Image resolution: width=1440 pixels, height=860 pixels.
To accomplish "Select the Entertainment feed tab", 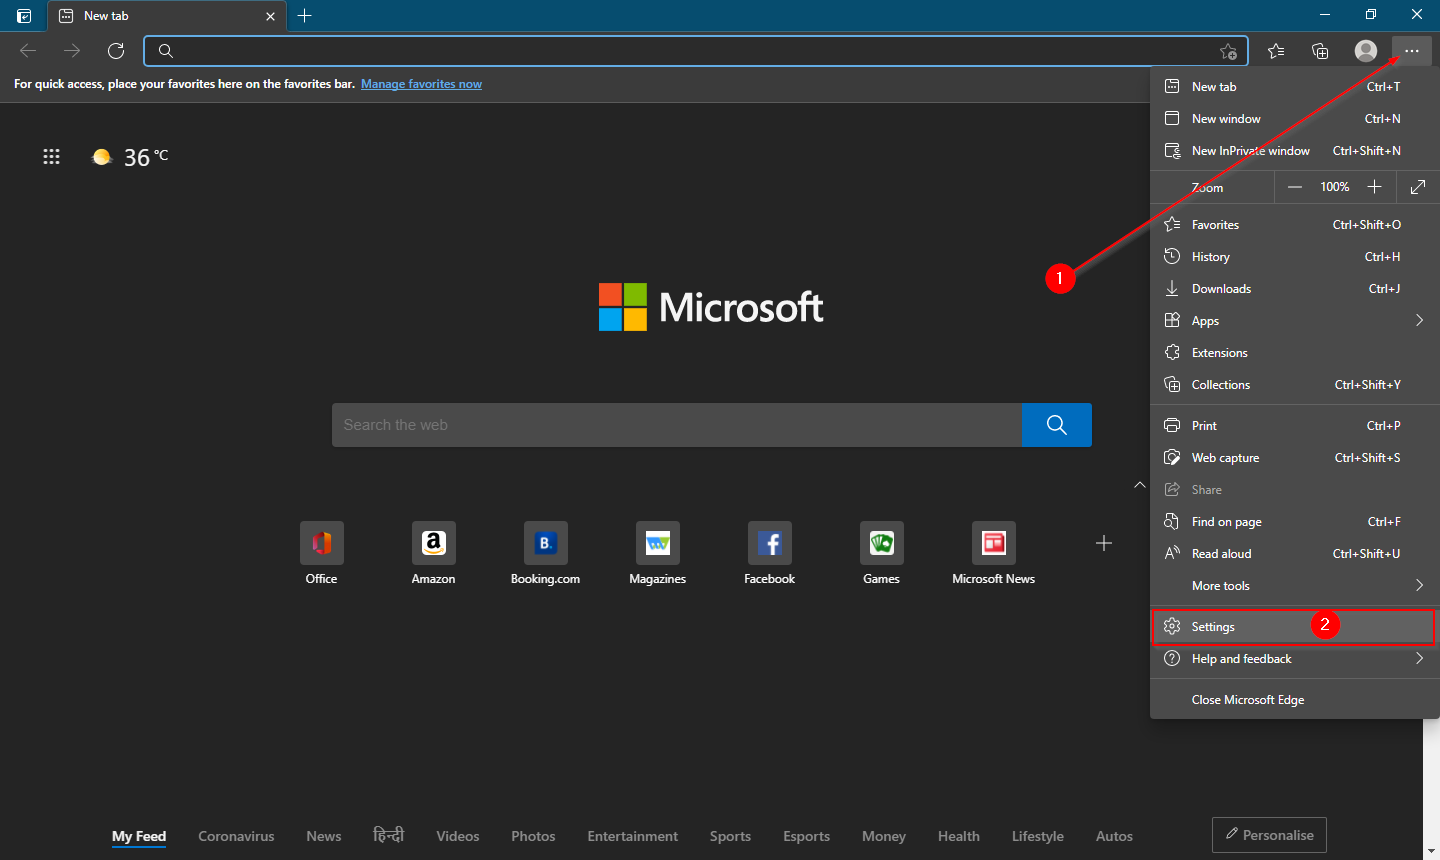I will [x=633, y=837].
